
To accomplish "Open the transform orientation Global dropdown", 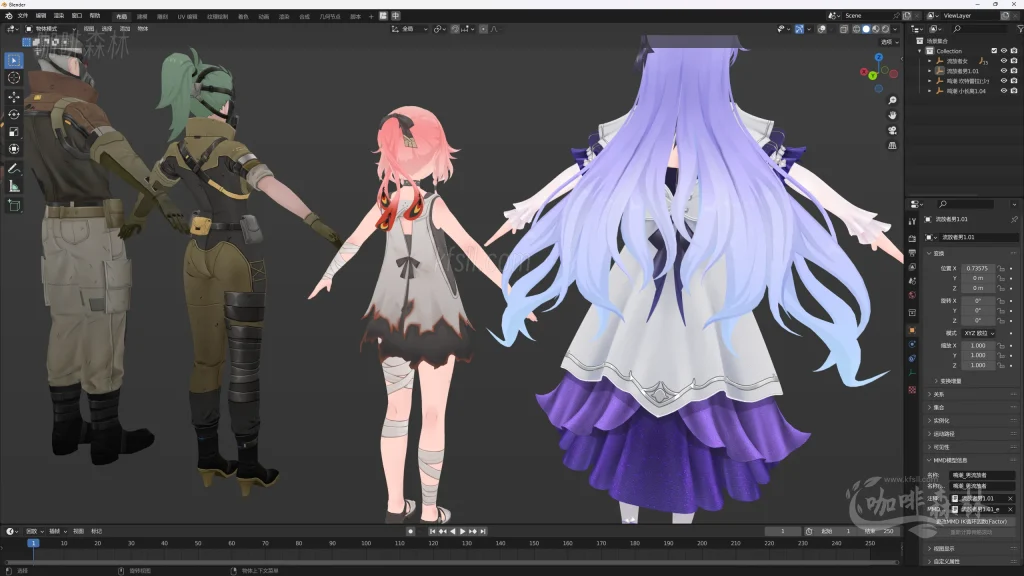I will tap(410, 29).
